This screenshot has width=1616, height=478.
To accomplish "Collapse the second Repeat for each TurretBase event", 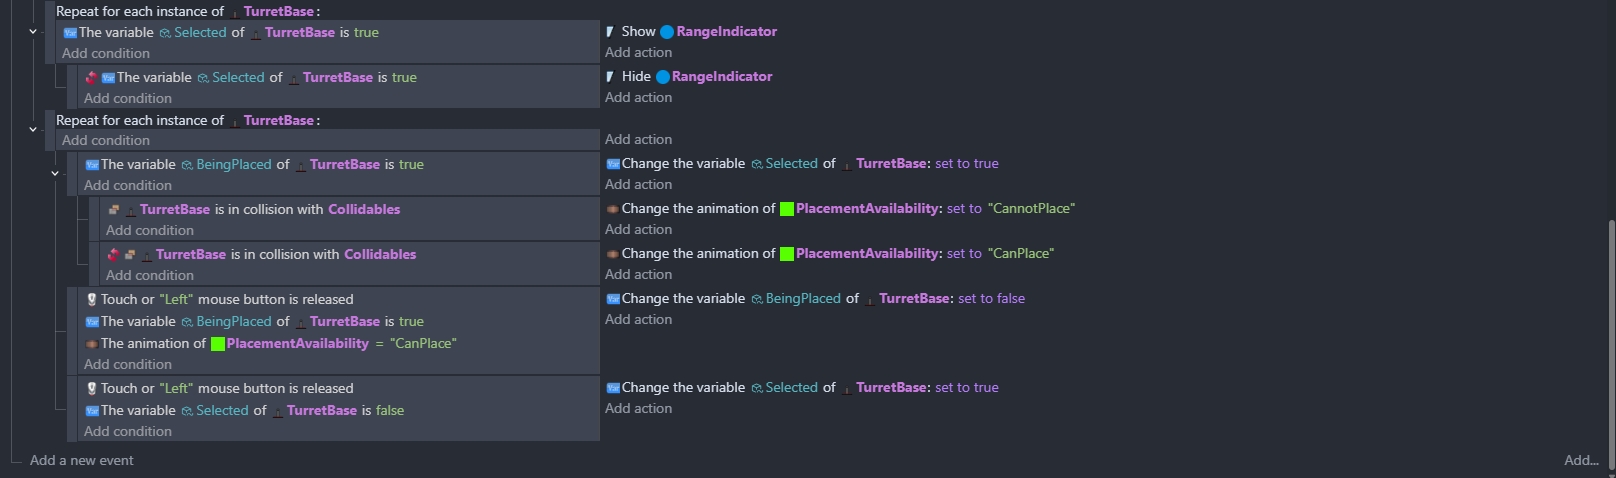I will click(x=33, y=129).
